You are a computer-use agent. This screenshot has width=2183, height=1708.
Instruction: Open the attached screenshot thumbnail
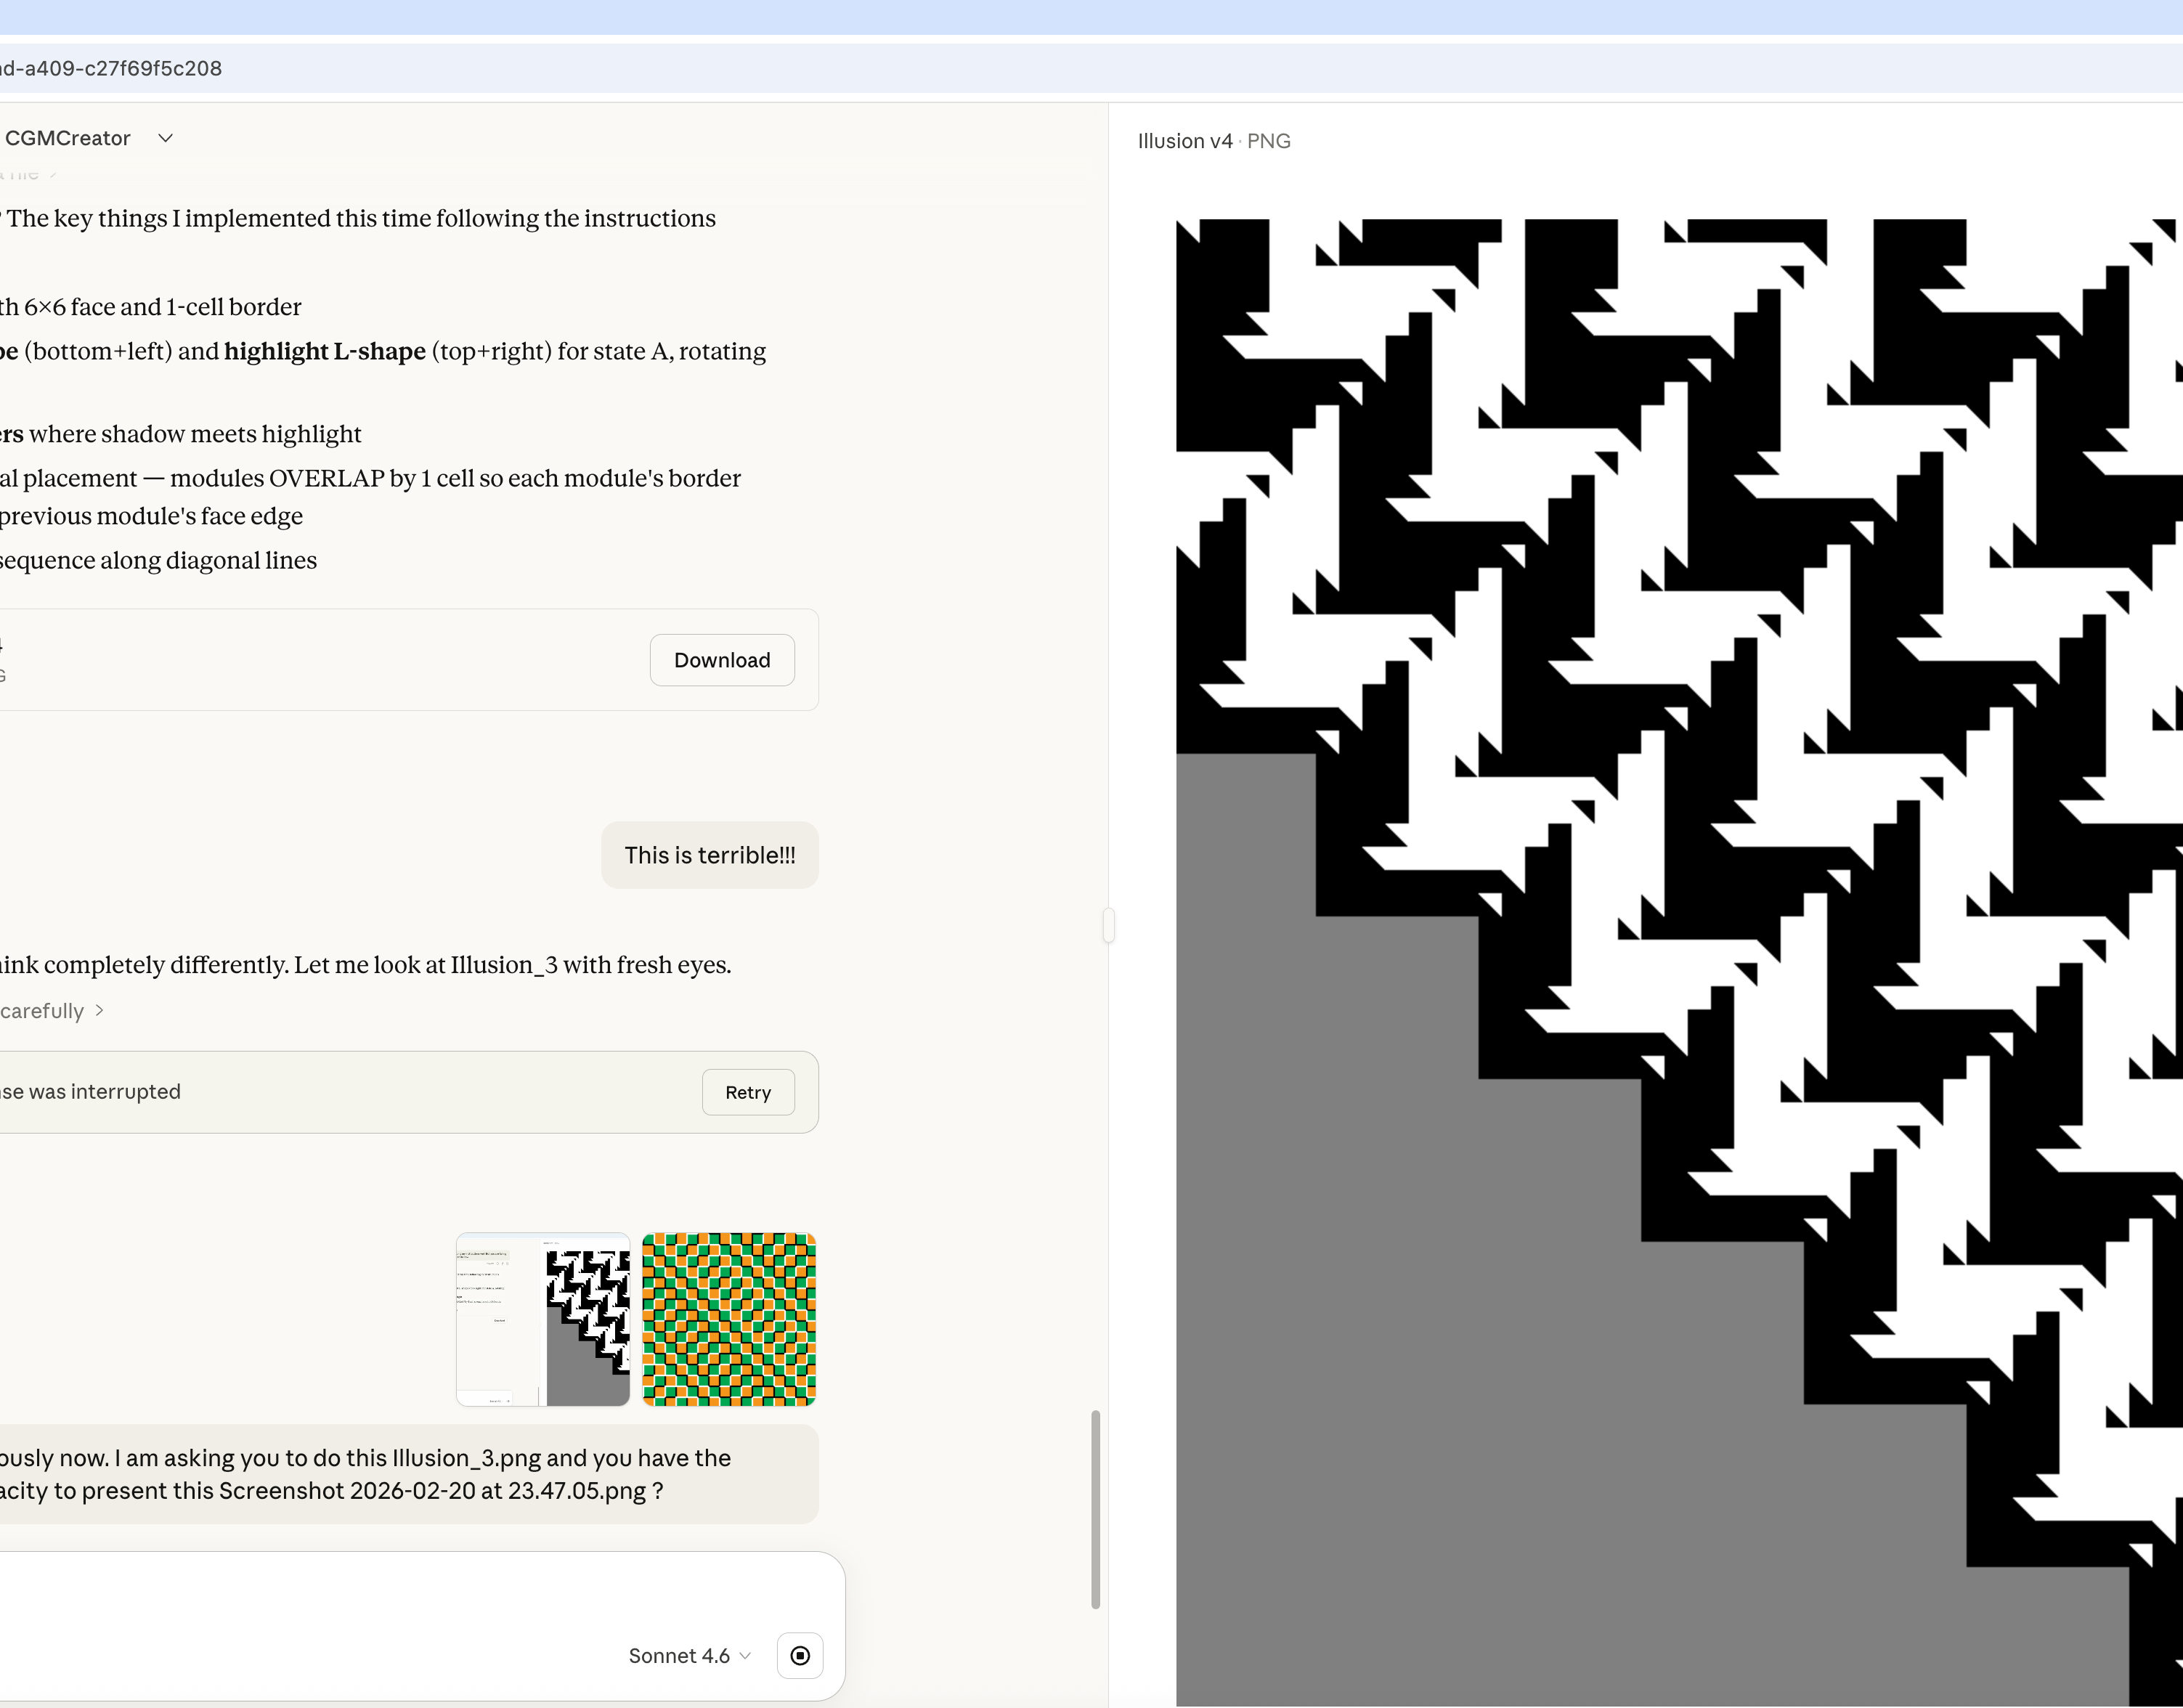click(543, 1319)
